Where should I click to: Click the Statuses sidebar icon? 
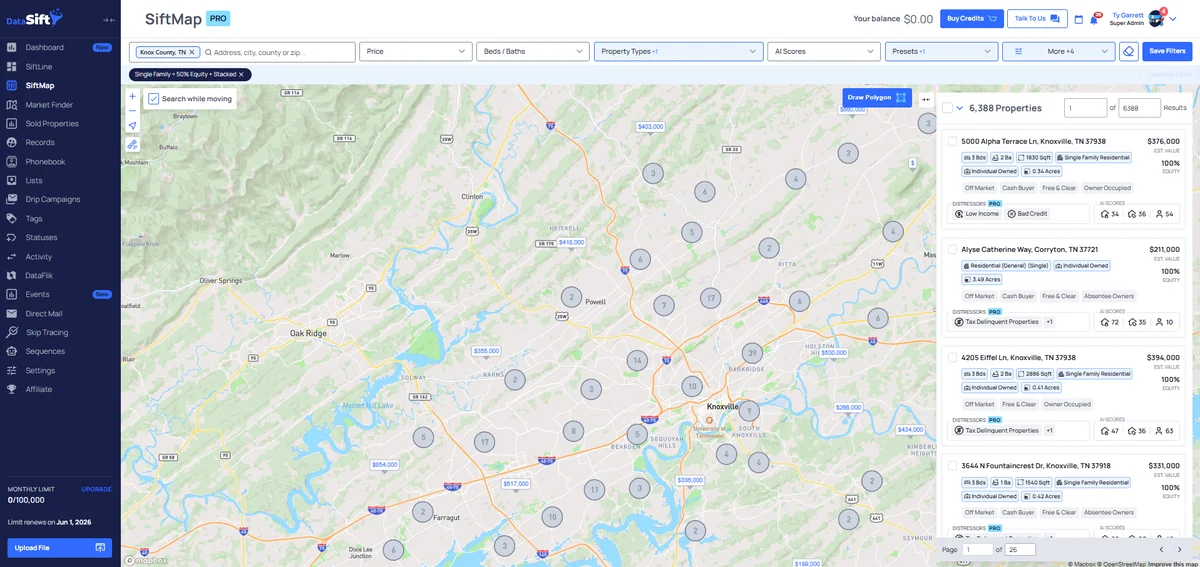point(12,237)
